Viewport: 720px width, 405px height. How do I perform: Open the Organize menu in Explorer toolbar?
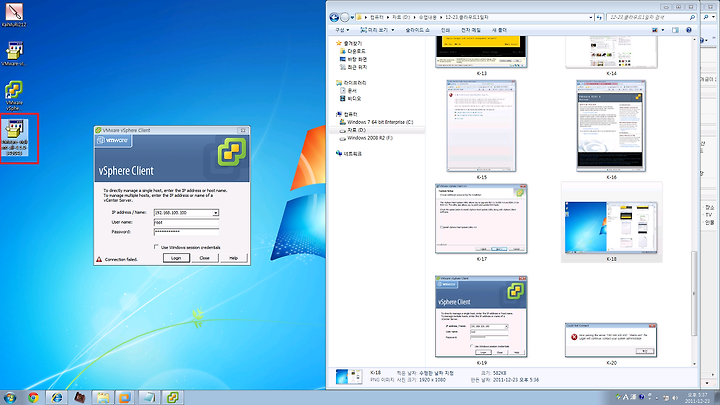click(x=342, y=30)
